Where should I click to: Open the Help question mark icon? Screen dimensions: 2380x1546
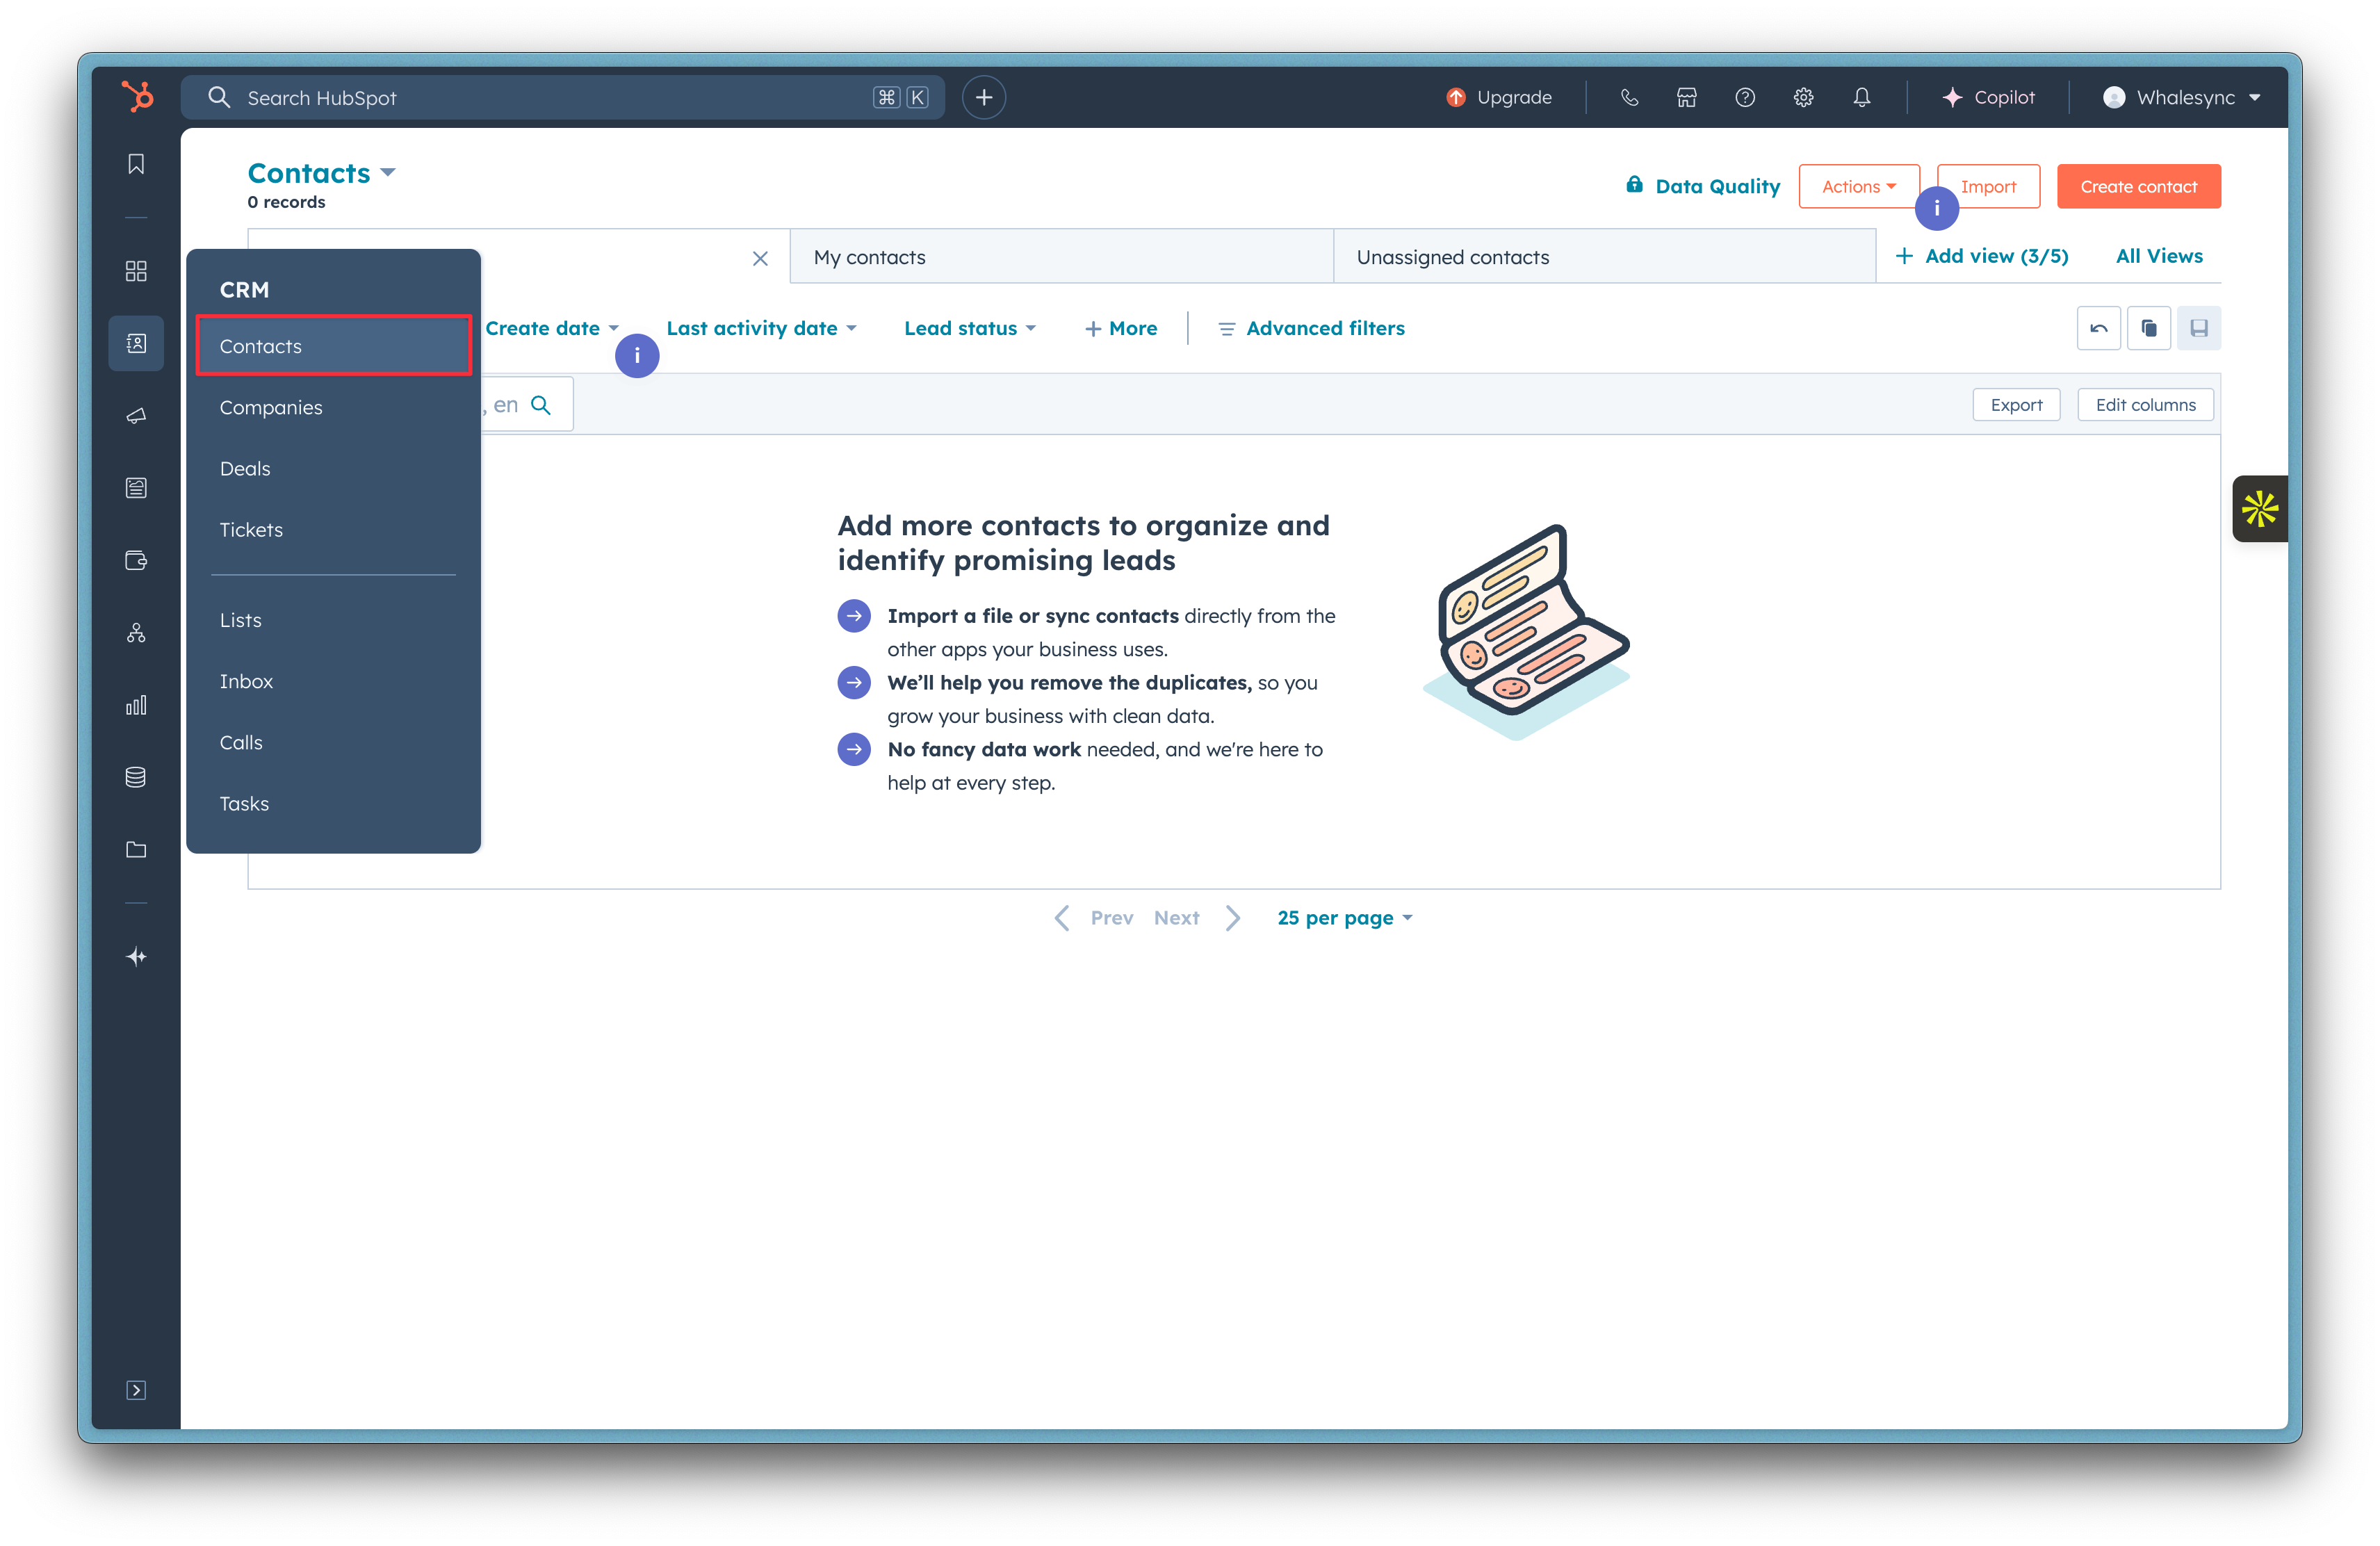1745,97
